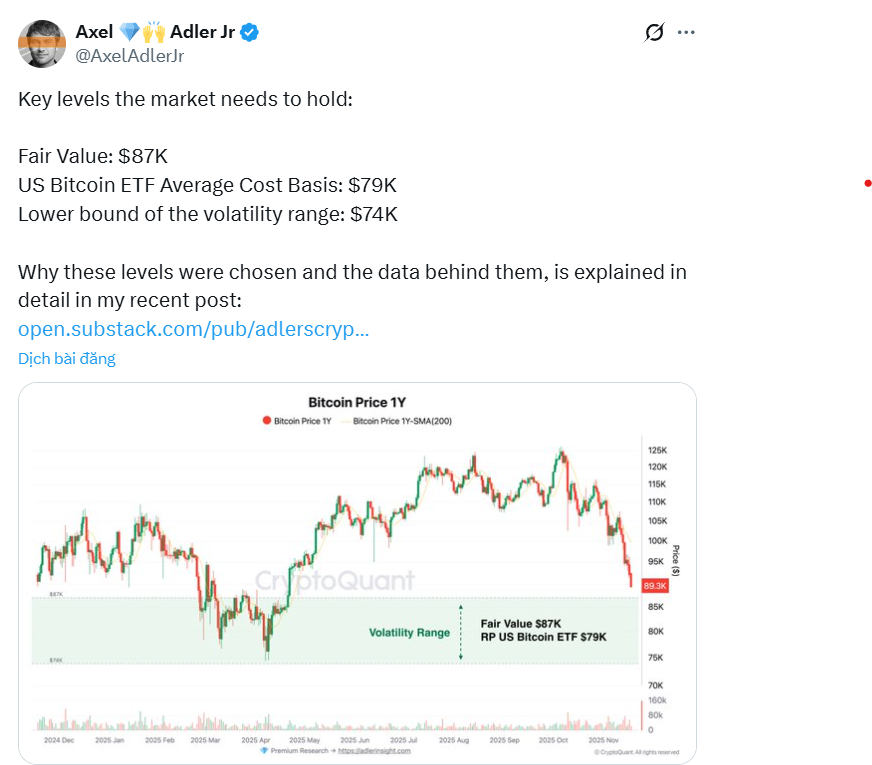This screenshot has width=872, height=765.
Task: Click the red Bitcoin Price 1Y legend dot
Action: (x=266, y=421)
